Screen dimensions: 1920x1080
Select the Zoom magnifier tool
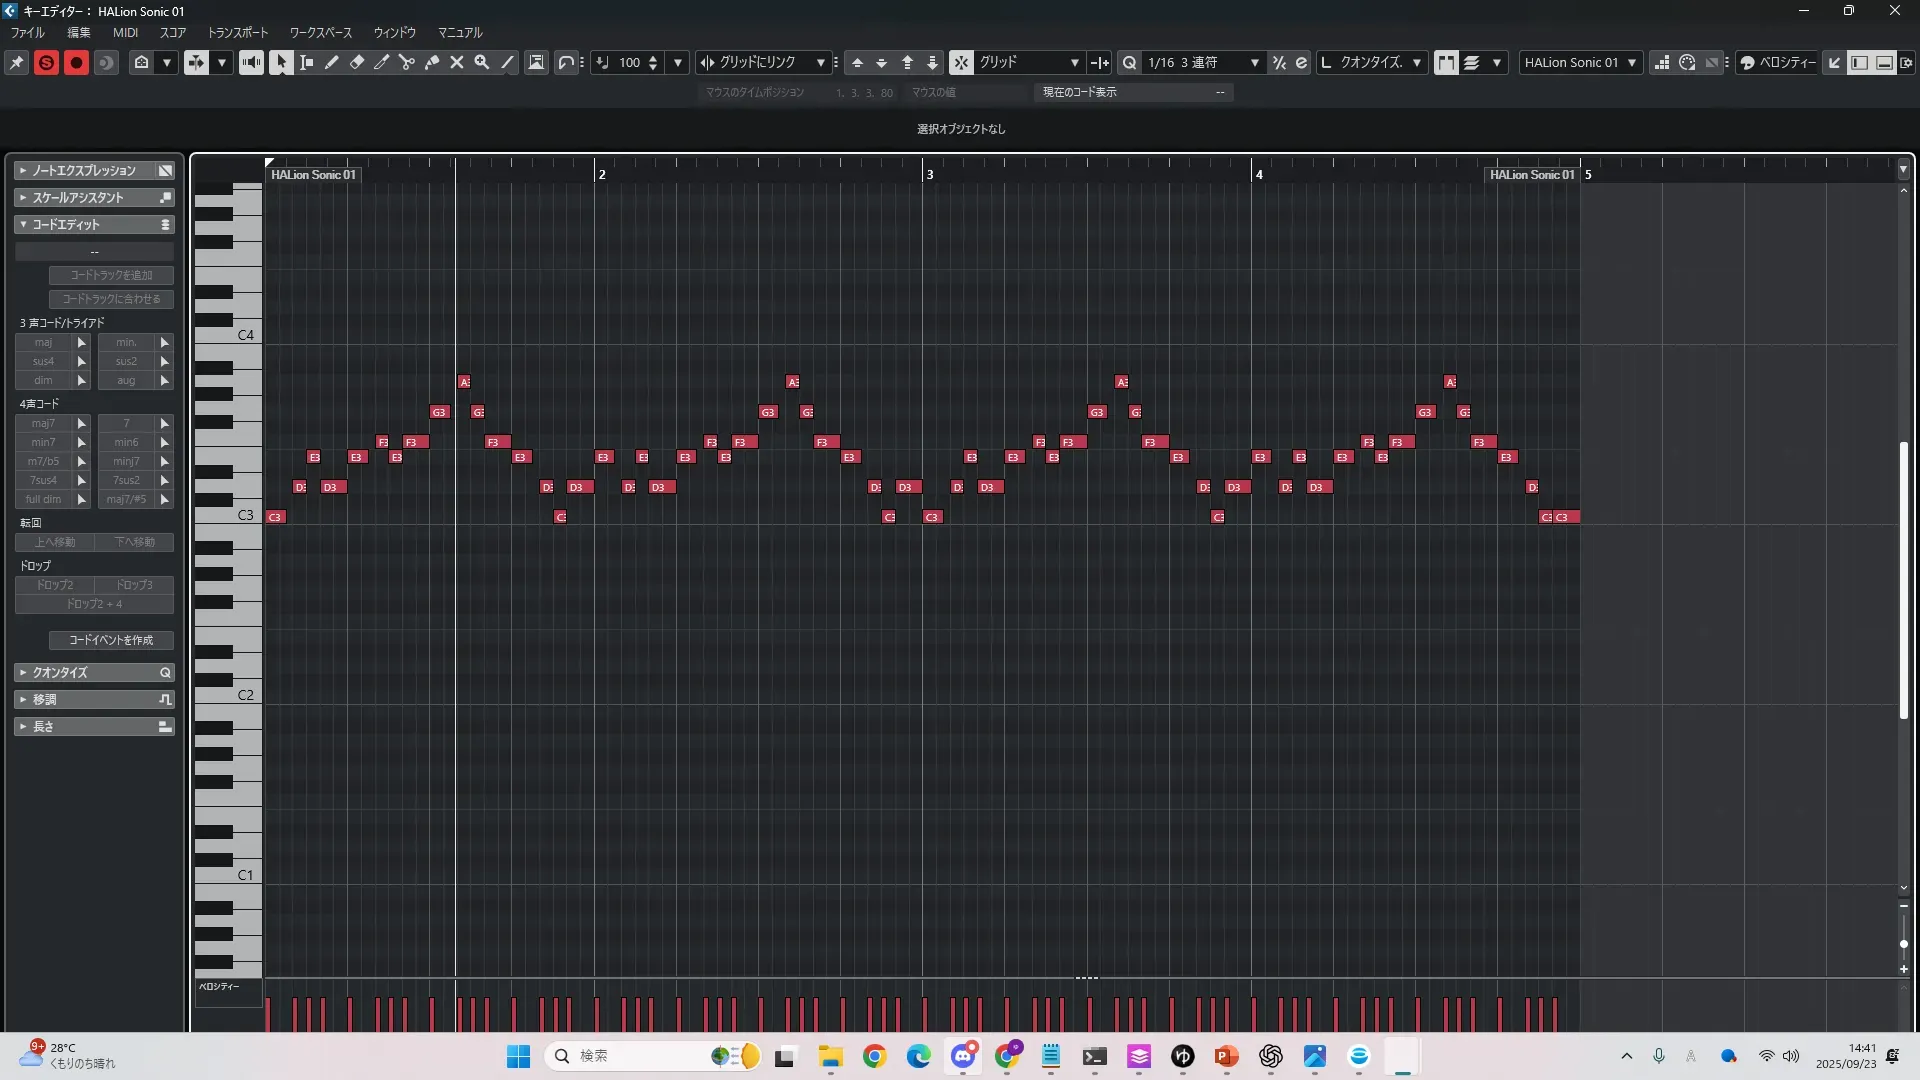tap(482, 62)
